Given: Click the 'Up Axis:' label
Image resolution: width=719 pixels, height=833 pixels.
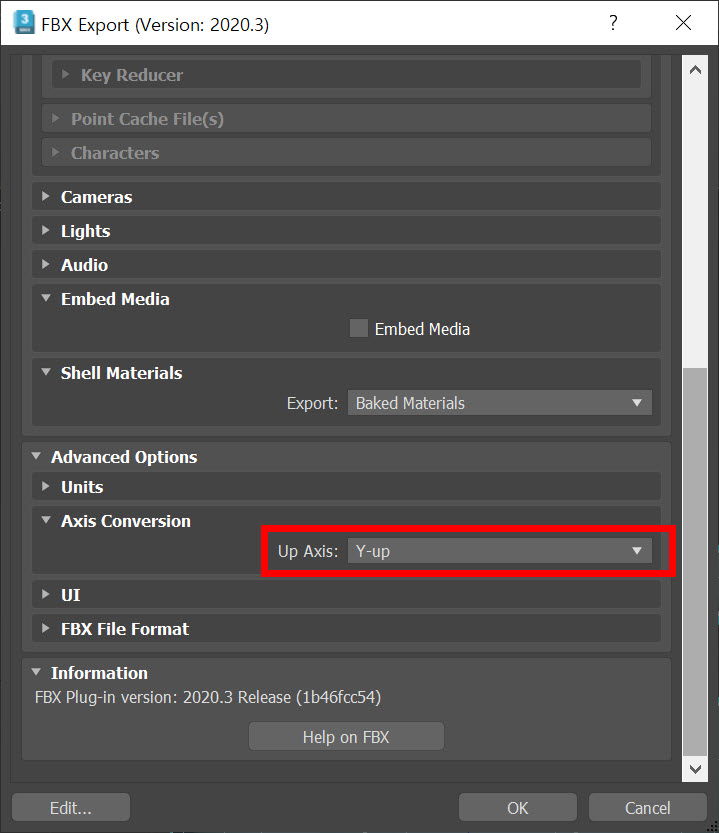Looking at the screenshot, I should click(308, 551).
